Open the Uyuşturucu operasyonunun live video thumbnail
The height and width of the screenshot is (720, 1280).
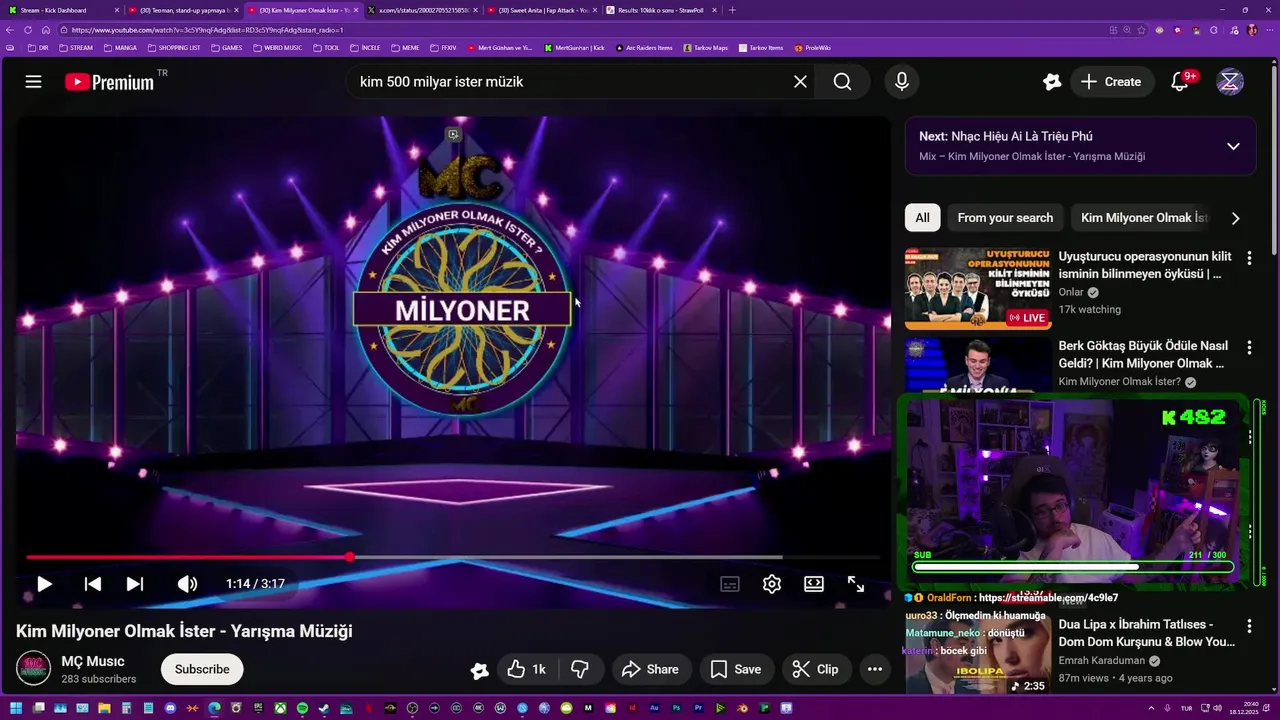pyautogui.click(x=978, y=288)
